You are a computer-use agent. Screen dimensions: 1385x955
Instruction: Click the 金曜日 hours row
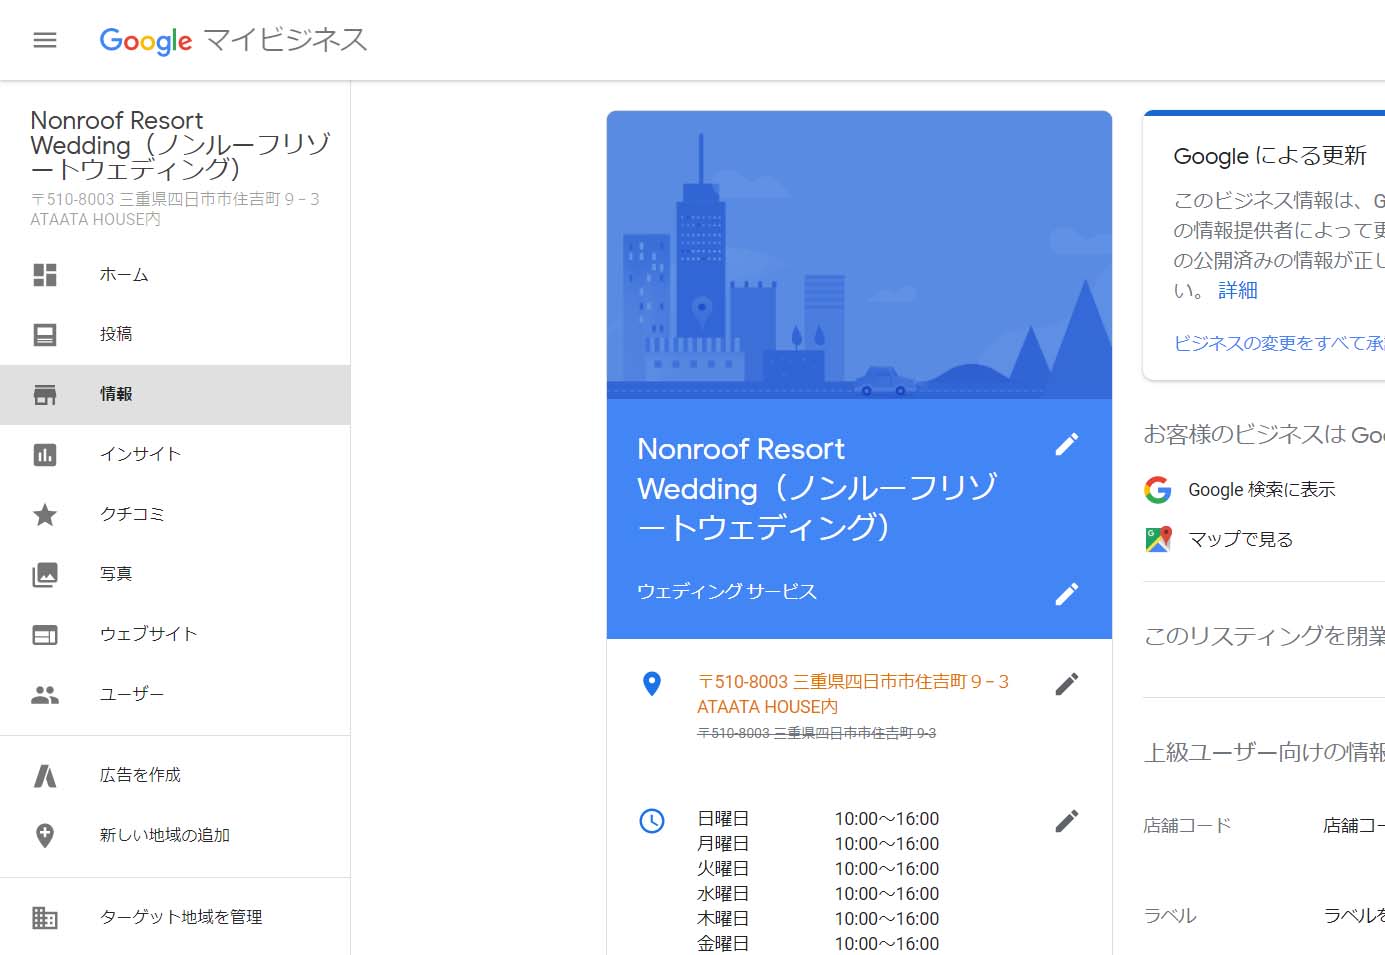pos(818,944)
